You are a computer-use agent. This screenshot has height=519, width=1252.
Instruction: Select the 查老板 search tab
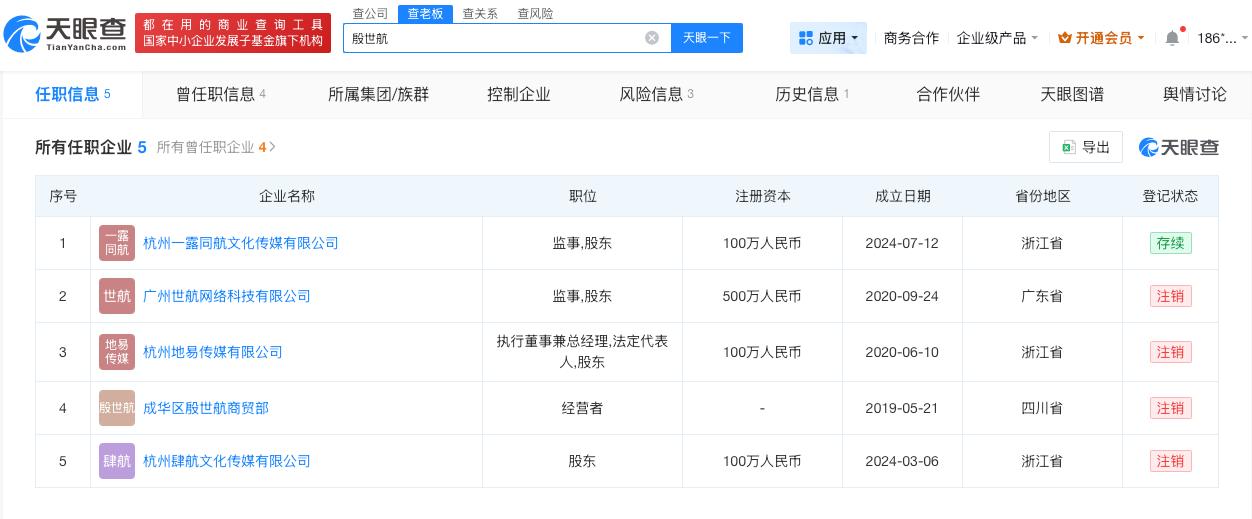425,13
